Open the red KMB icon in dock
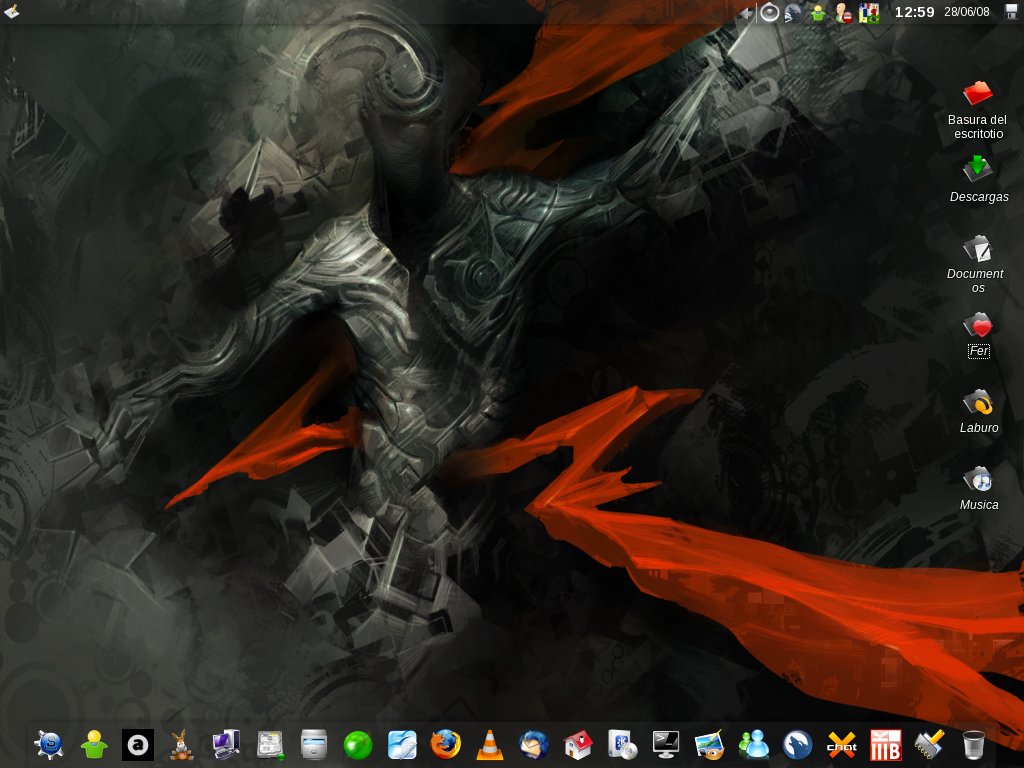Viewport: 1024px width, 768px height. click(886, 745)
